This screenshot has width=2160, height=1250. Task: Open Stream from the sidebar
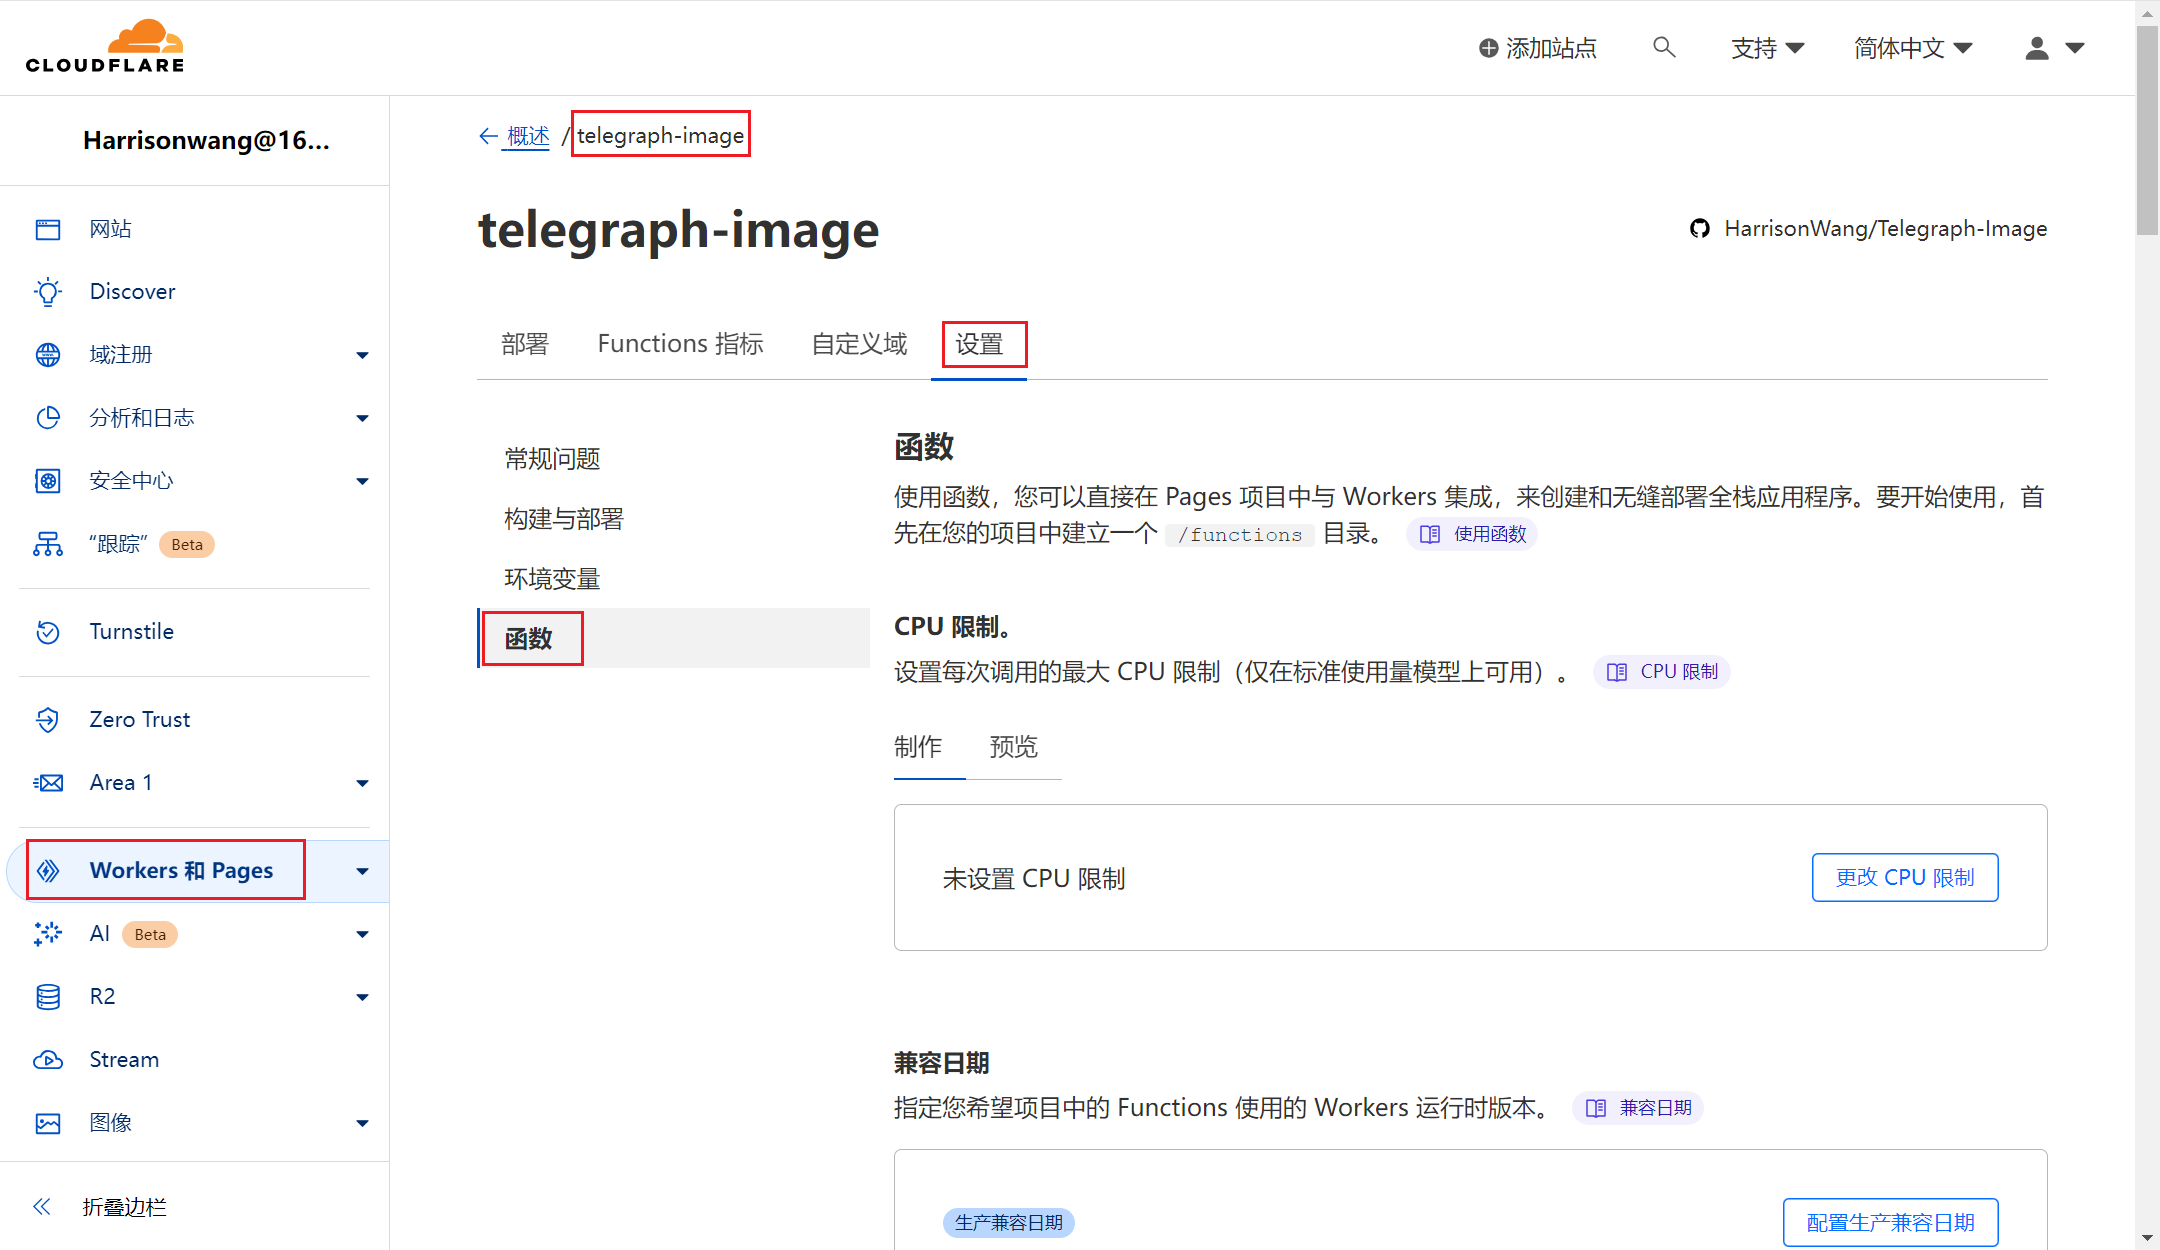tap(124, 1060)
